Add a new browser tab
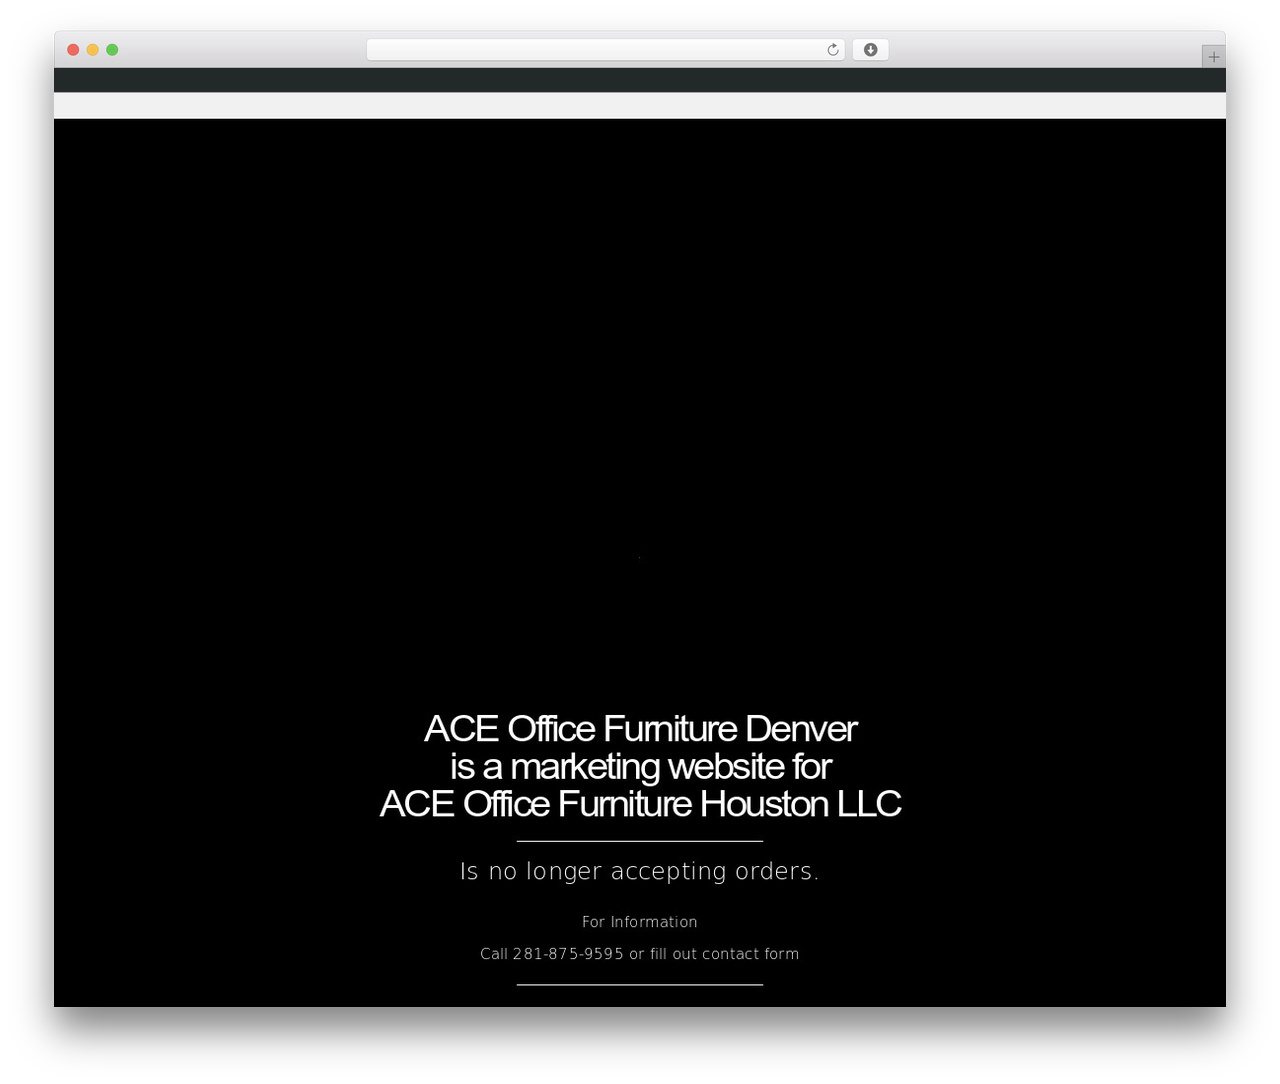Viewport: 1280px width, 1084px height. (x=1213, y=57)
